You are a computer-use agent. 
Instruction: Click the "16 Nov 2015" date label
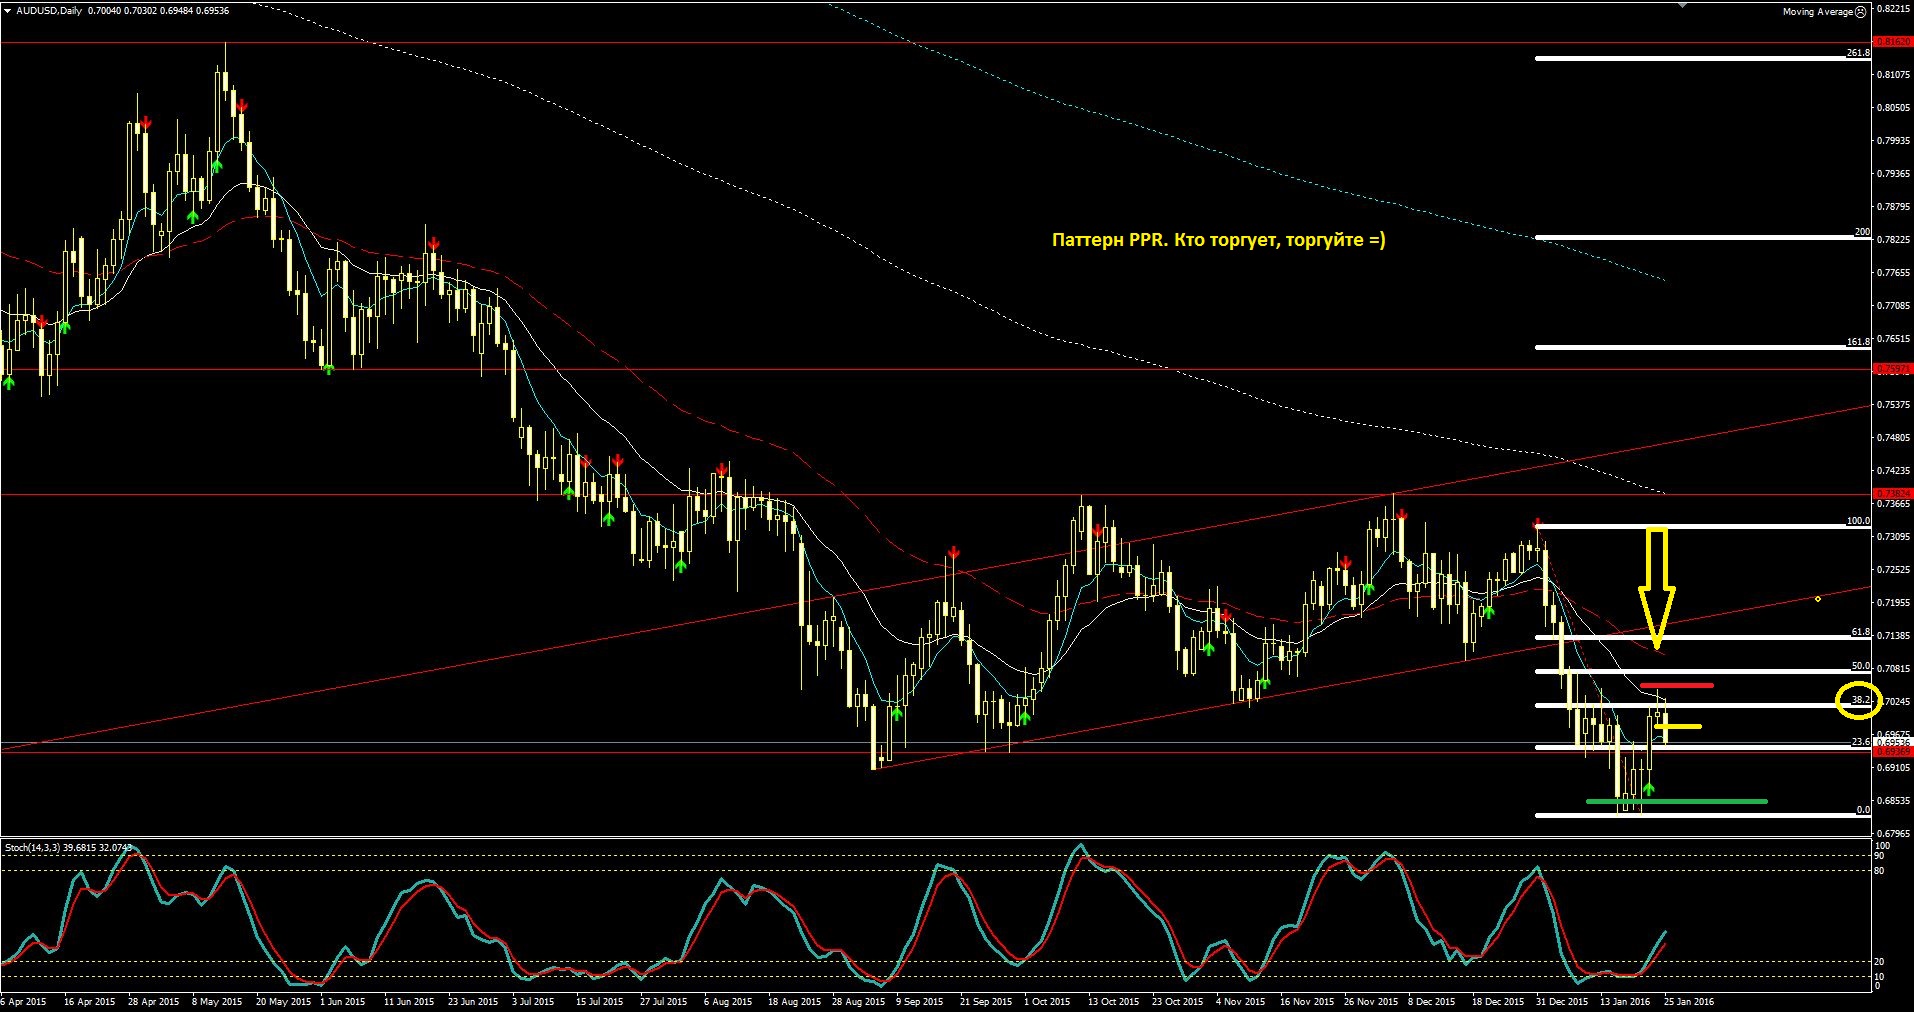1307,1001
